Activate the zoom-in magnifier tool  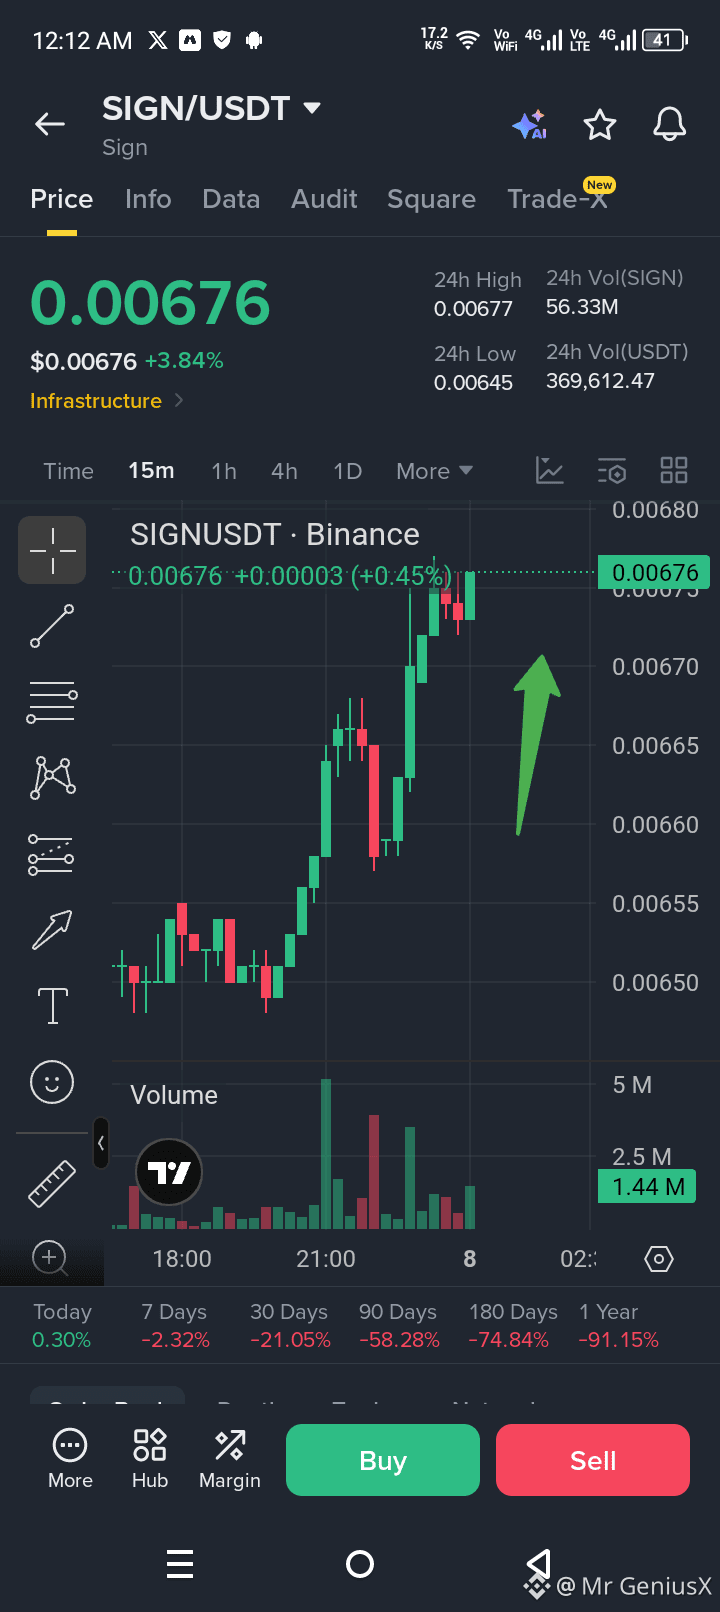(x=50, y=1258)
